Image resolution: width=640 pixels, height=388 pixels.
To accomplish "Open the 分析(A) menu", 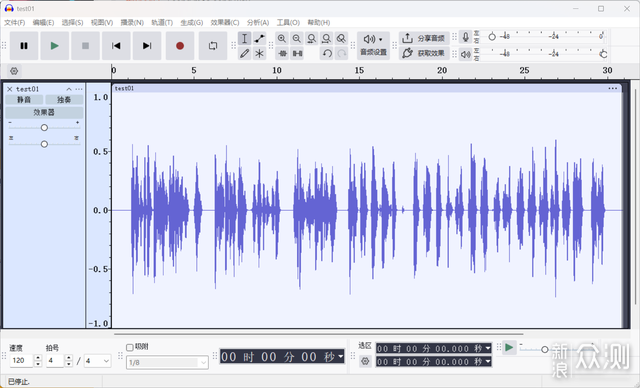I will point(258,22).
